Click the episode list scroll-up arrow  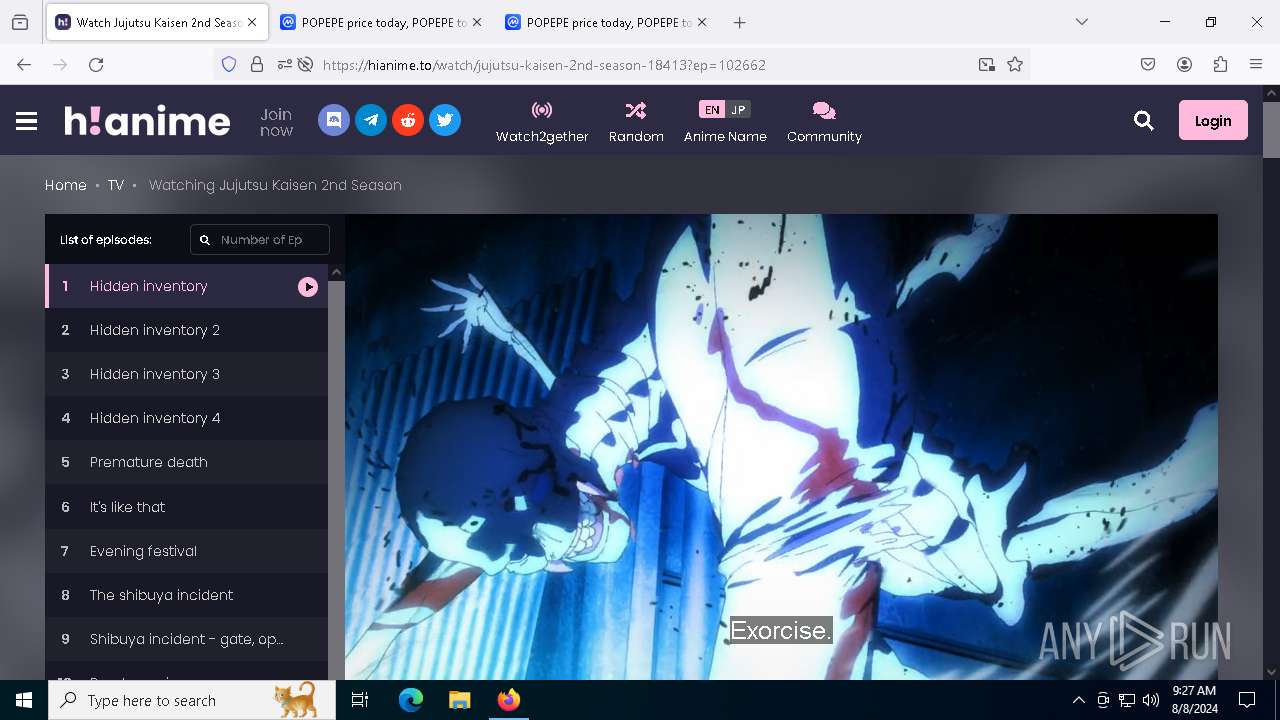pos(337,272)
